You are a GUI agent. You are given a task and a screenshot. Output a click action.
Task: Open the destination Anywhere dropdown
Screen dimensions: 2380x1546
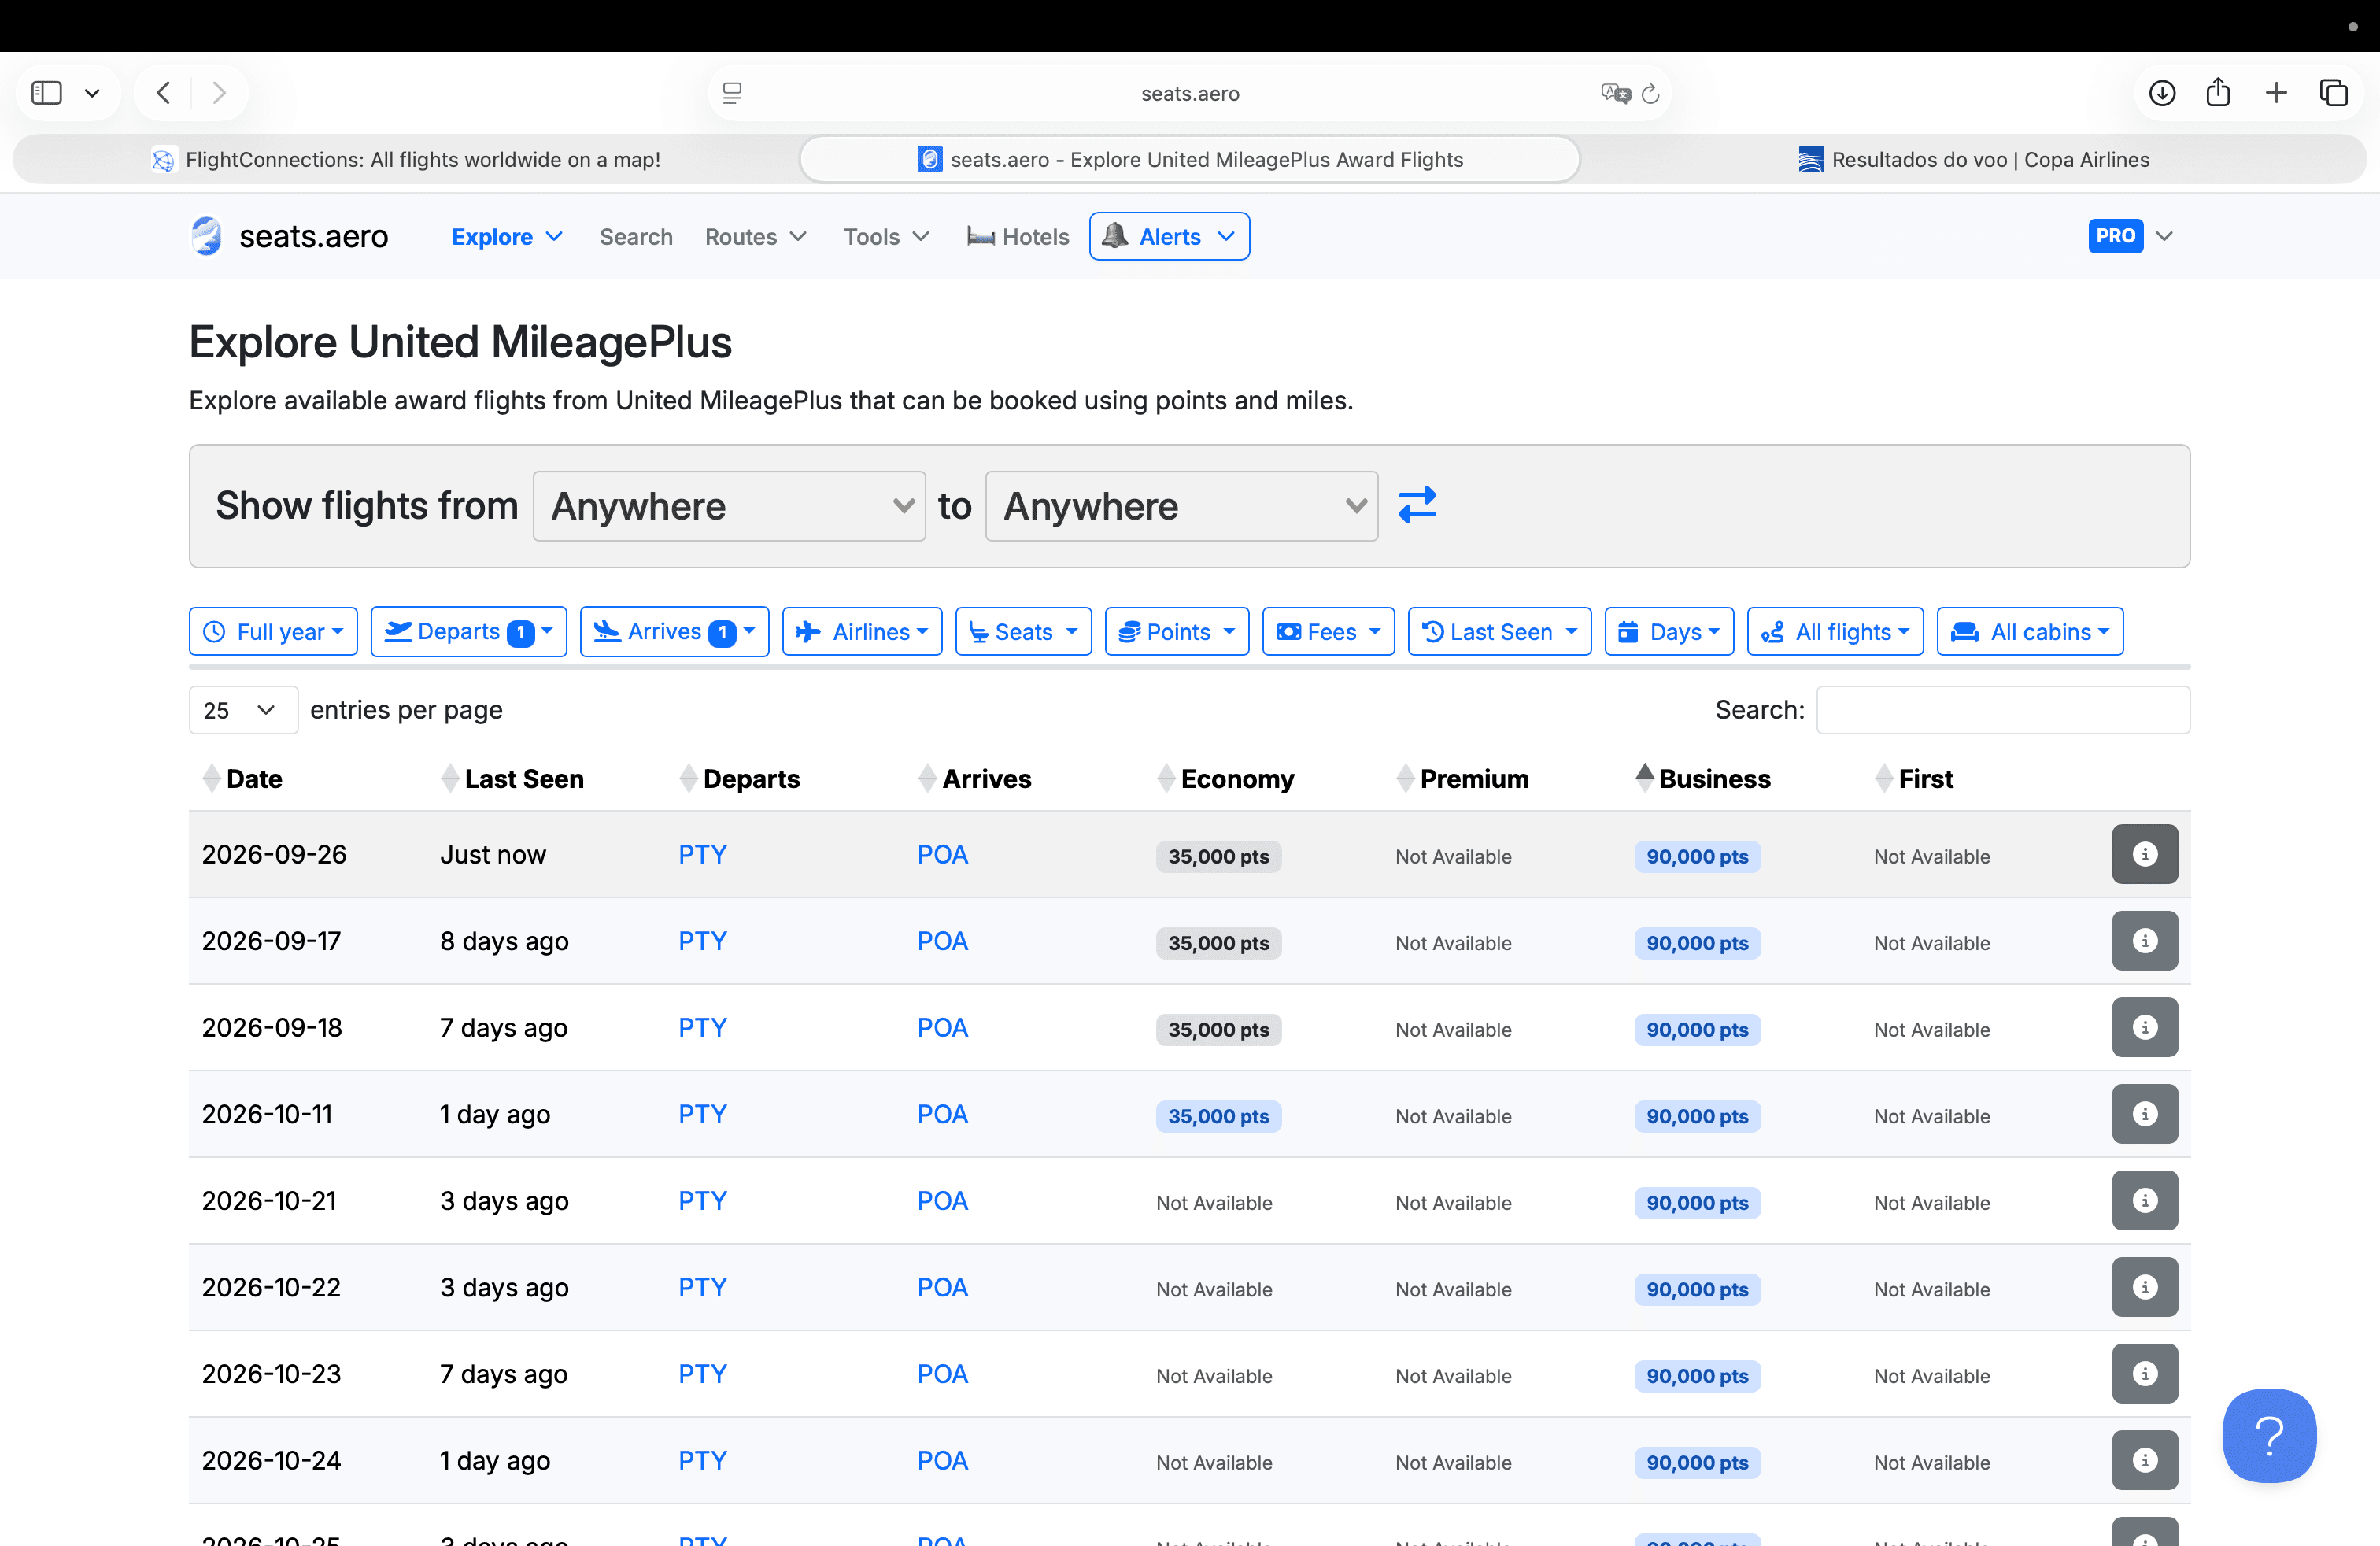(x=1181, y=506)
